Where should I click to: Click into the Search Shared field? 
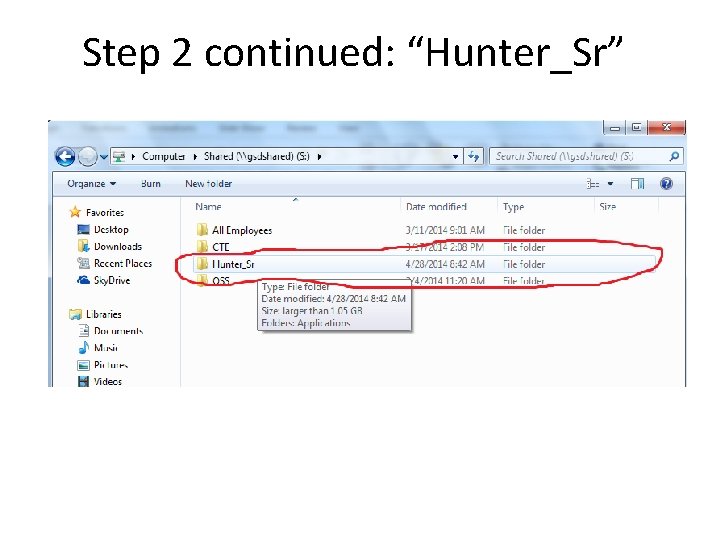[x=586, y=157]
